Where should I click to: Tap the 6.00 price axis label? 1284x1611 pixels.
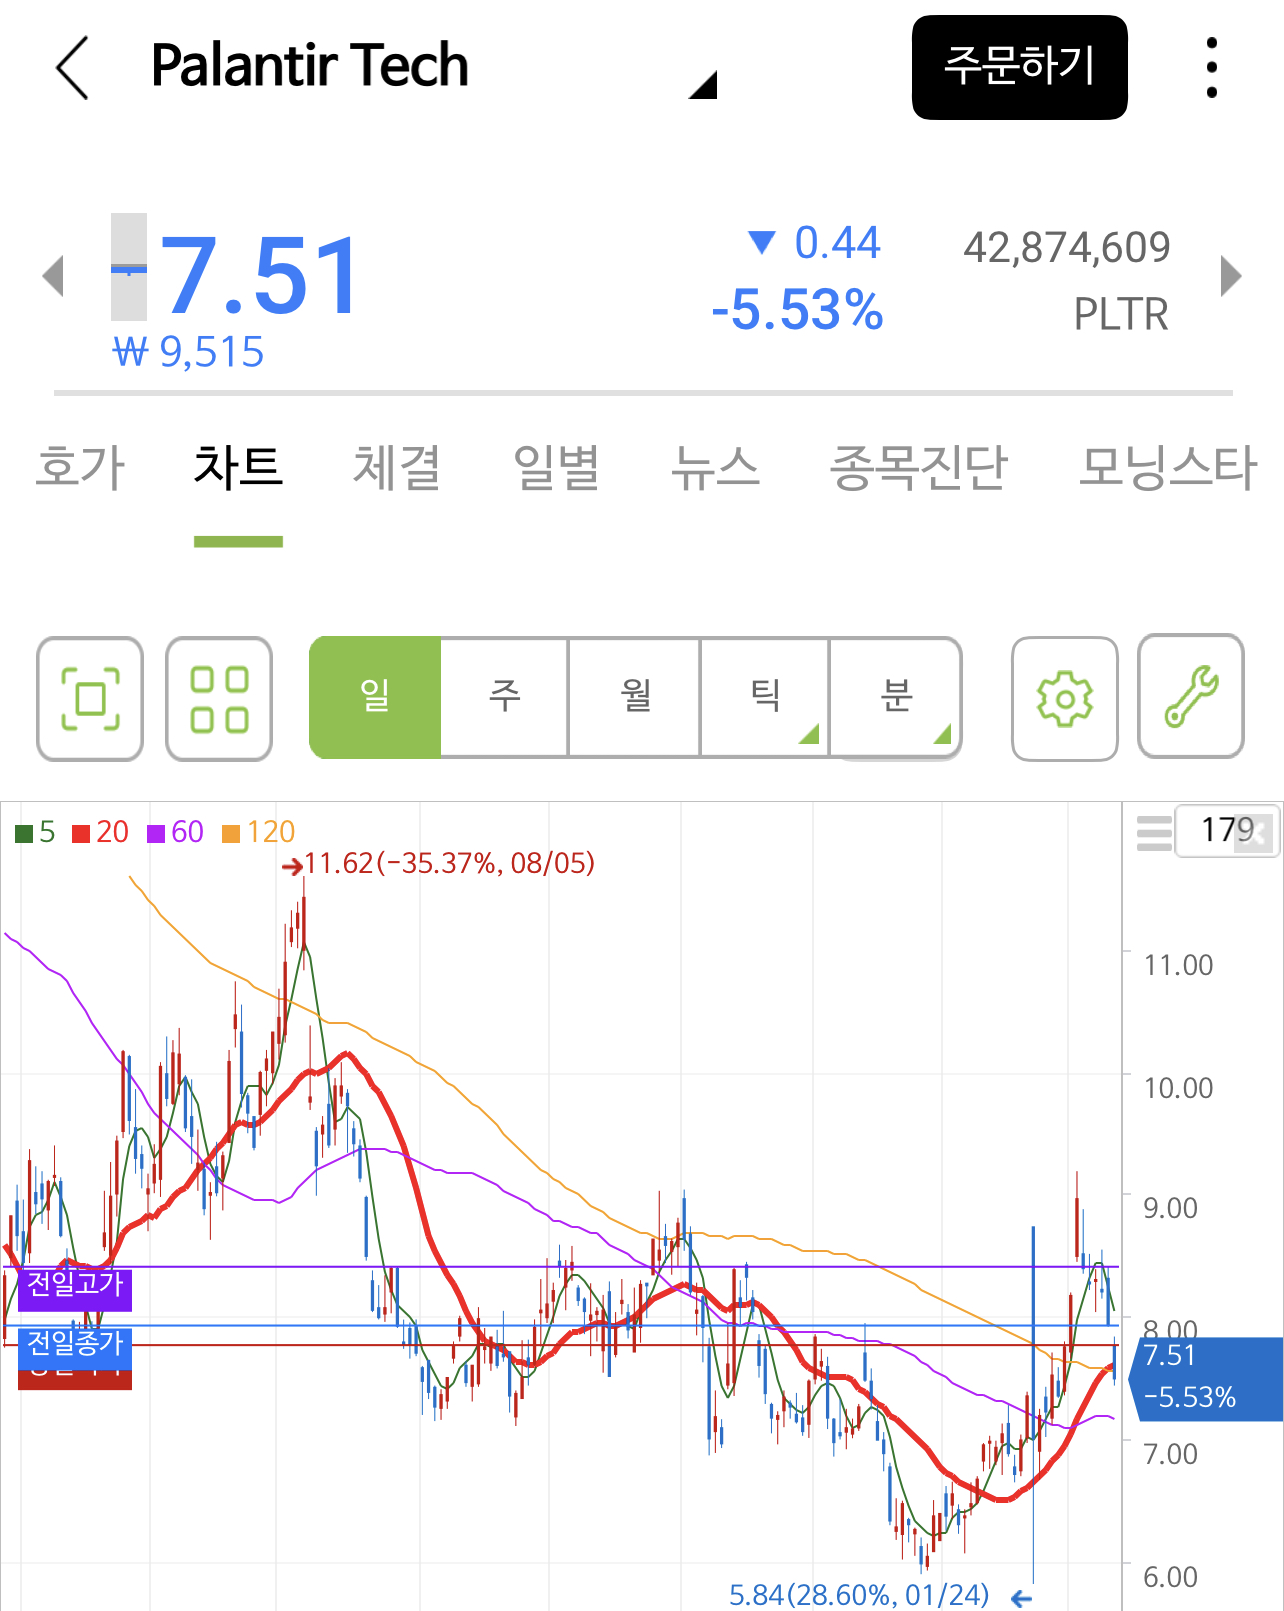pos(1170,1577)
